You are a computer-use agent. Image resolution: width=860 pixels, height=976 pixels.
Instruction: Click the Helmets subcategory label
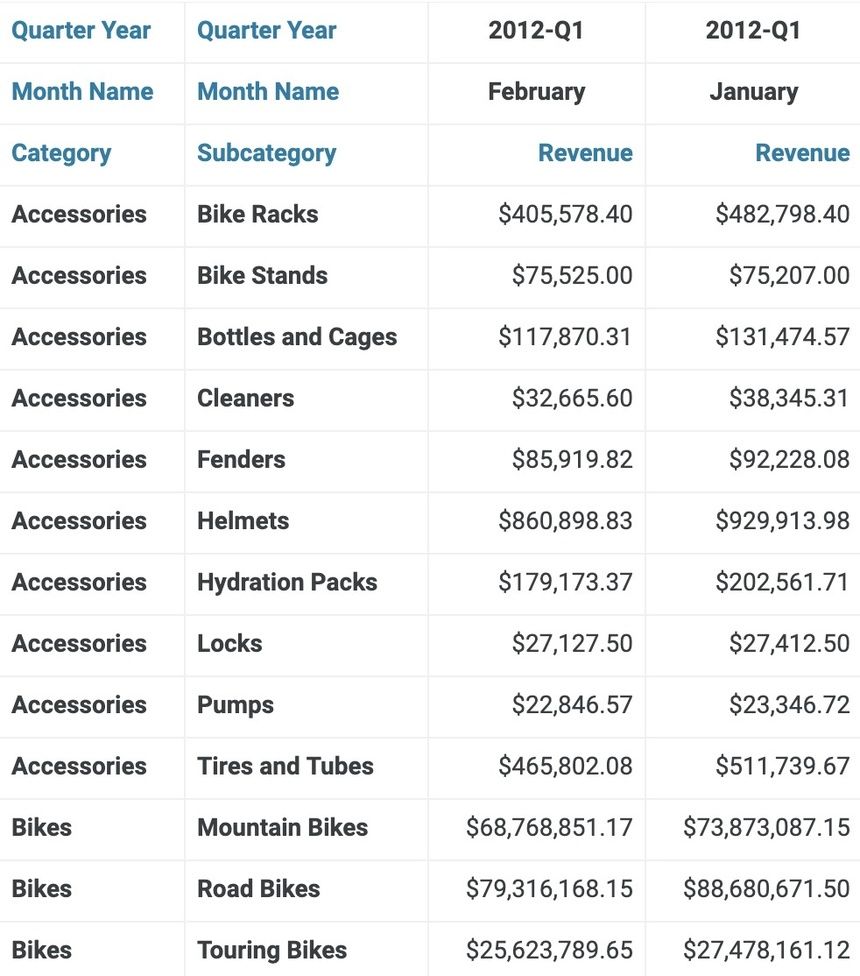coord(243,521)
